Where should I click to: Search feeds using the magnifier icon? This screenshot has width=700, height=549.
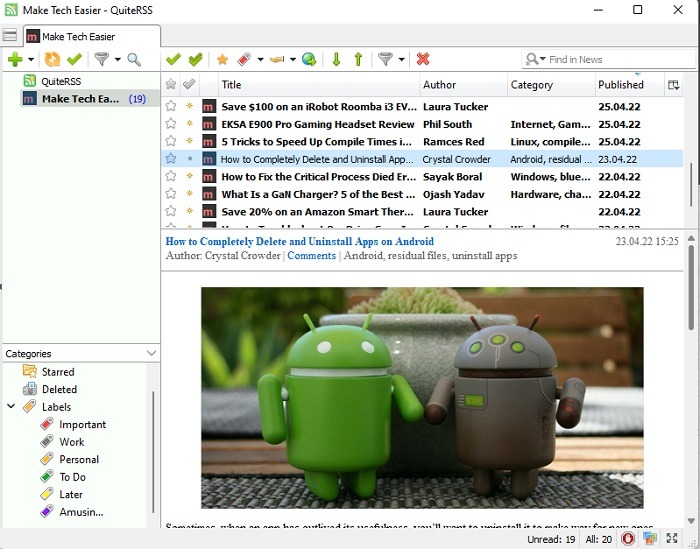(133, 60)
